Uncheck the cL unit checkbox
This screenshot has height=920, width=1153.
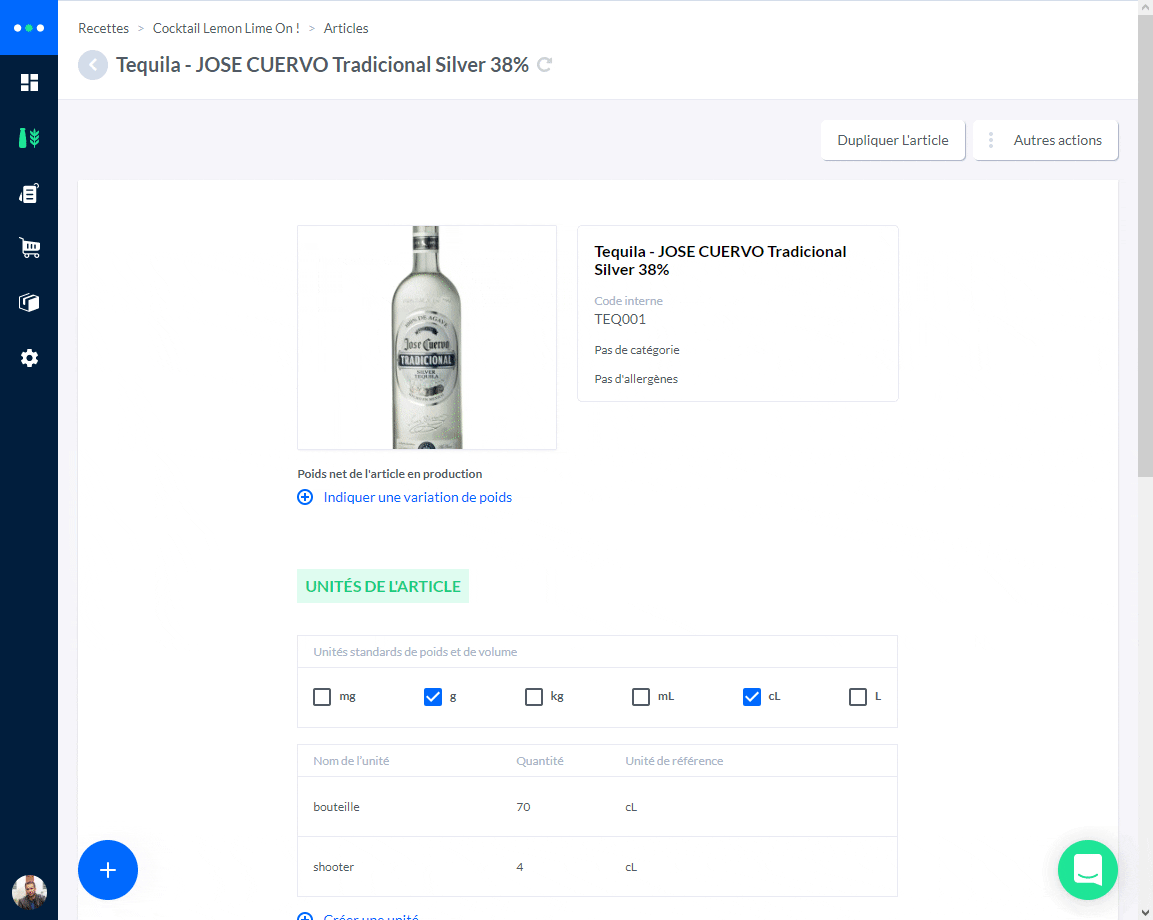tap(752, 696)
